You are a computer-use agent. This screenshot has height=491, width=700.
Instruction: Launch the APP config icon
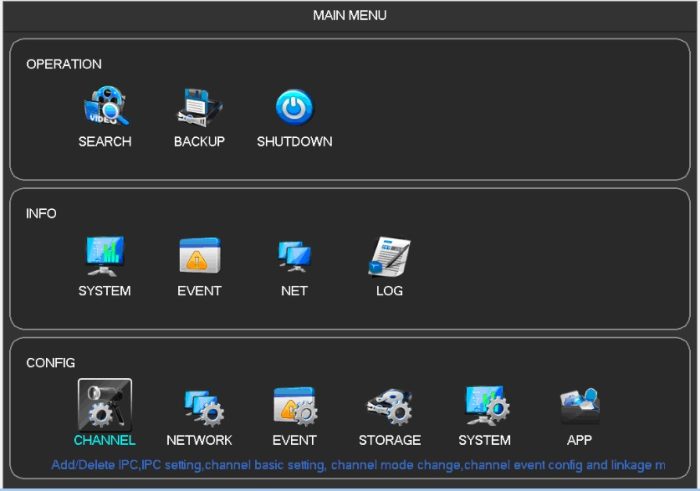pyautogui.click(x=579, y=406)
